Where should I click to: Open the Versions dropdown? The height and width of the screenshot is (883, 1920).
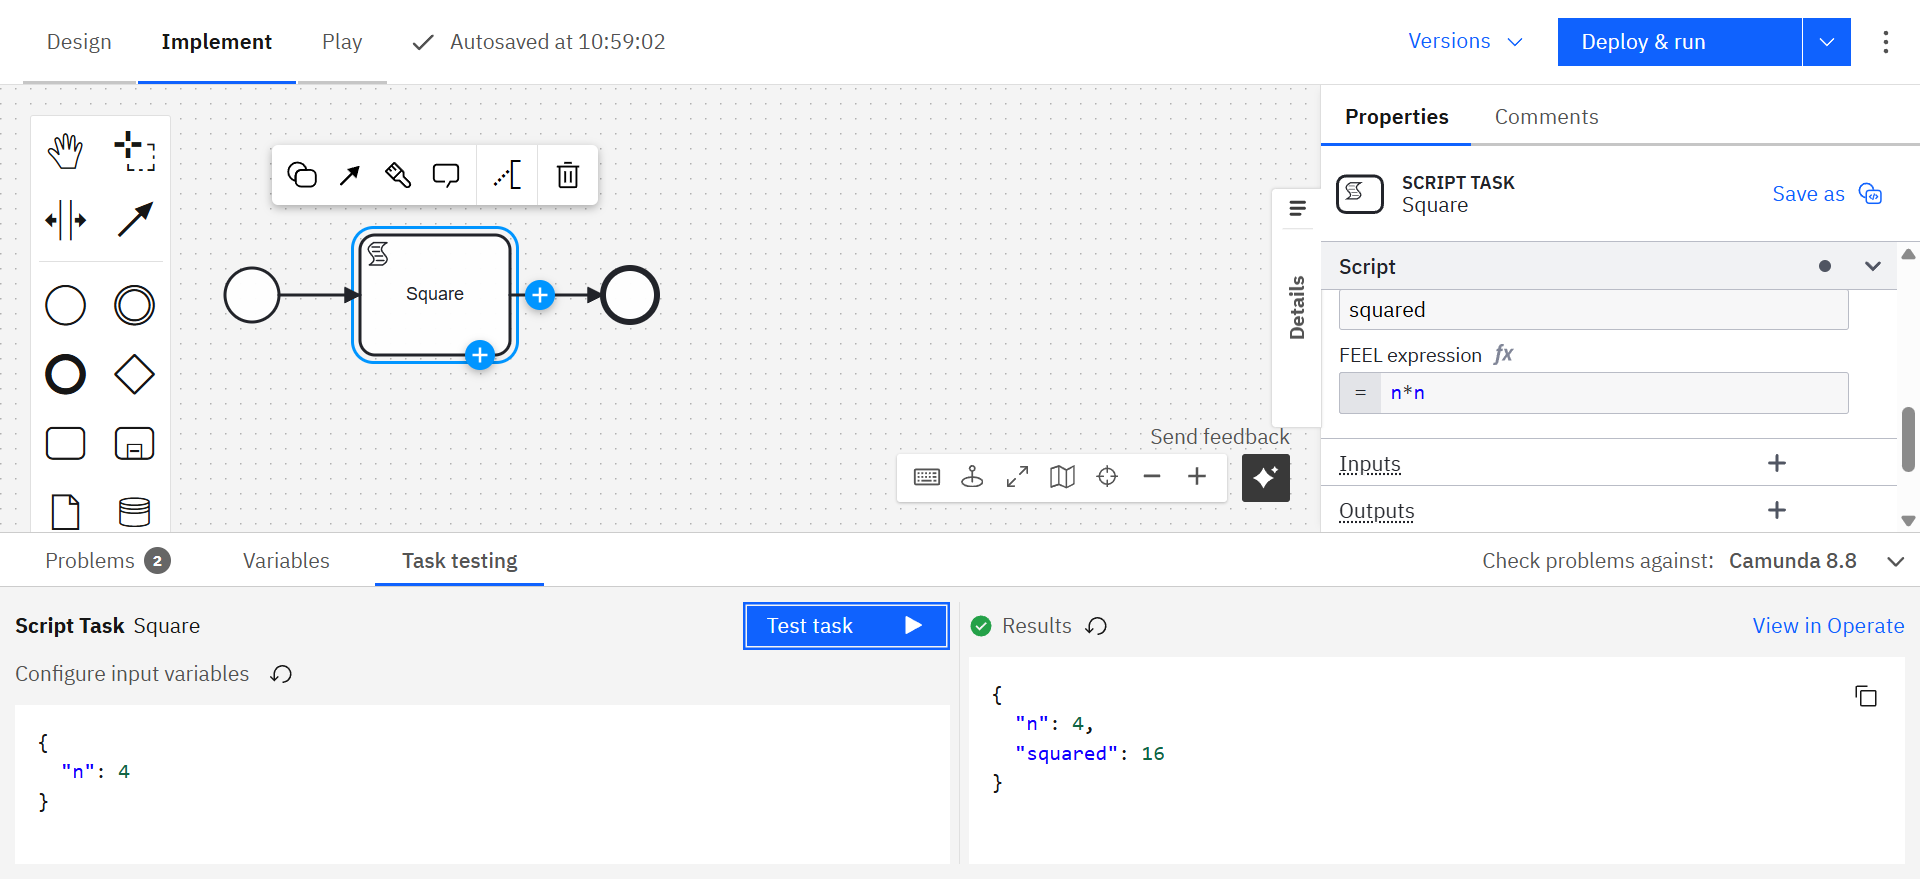tap(1465, 42)
